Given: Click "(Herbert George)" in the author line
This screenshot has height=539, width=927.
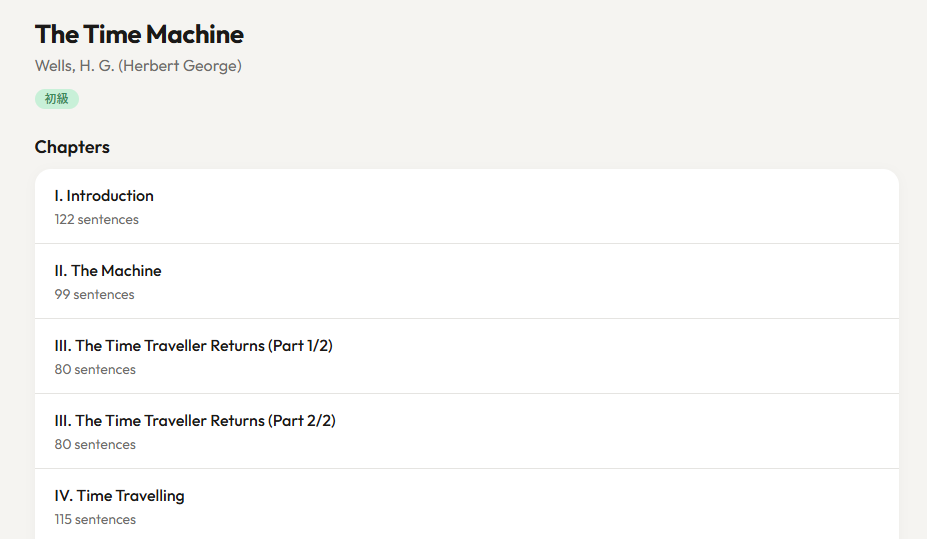Looking at the screenshot, I should click(180, 66).
